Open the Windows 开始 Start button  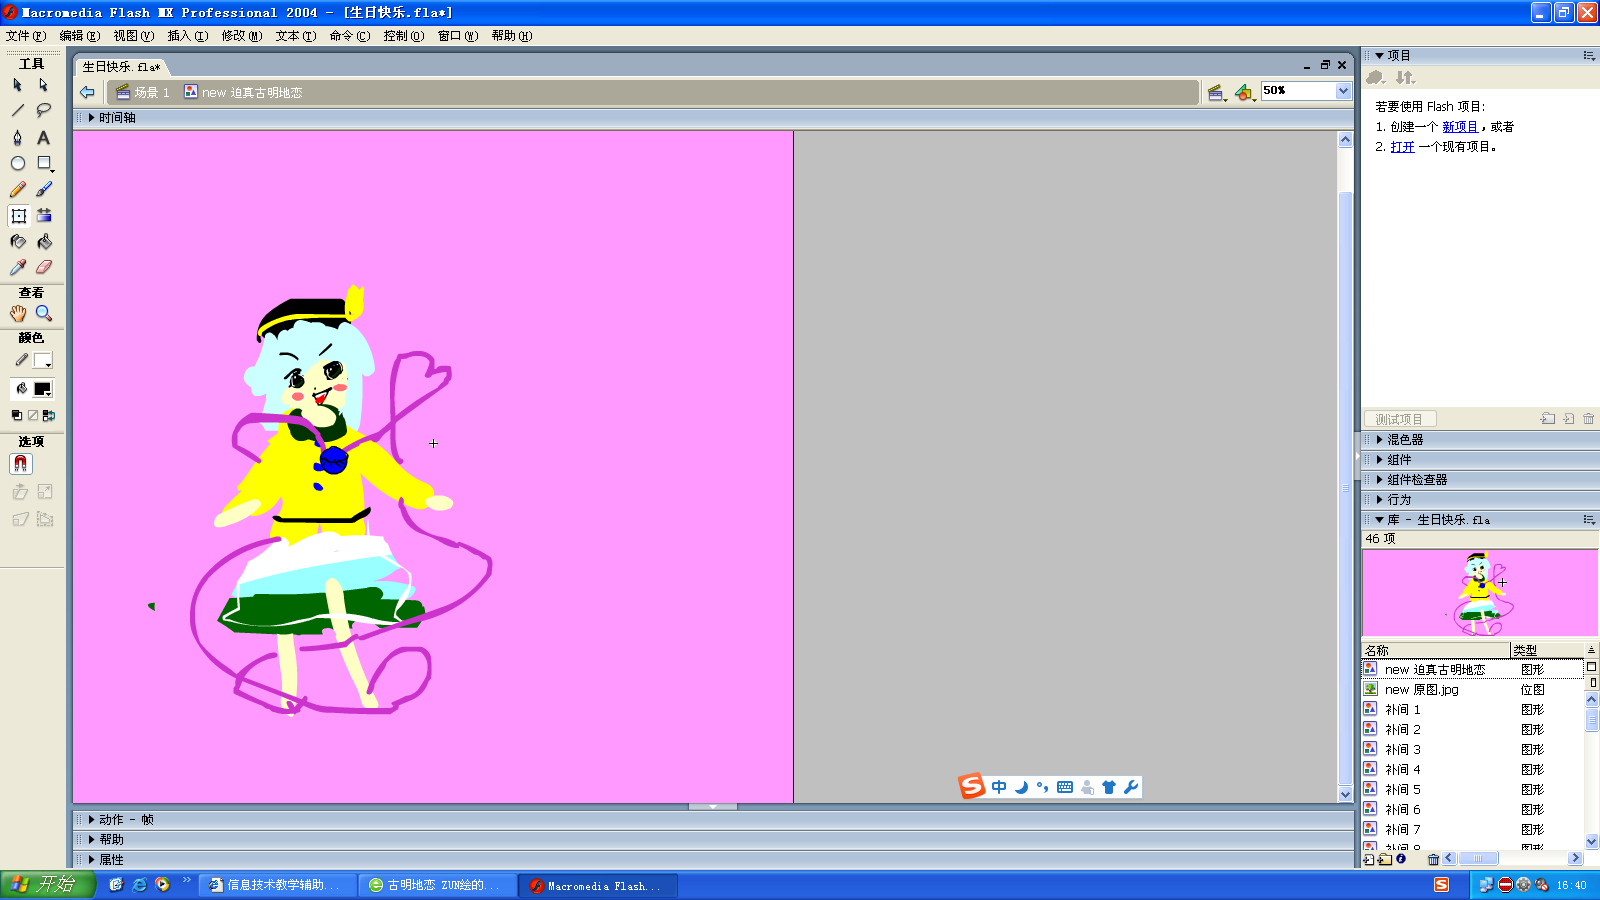(47, 884)
